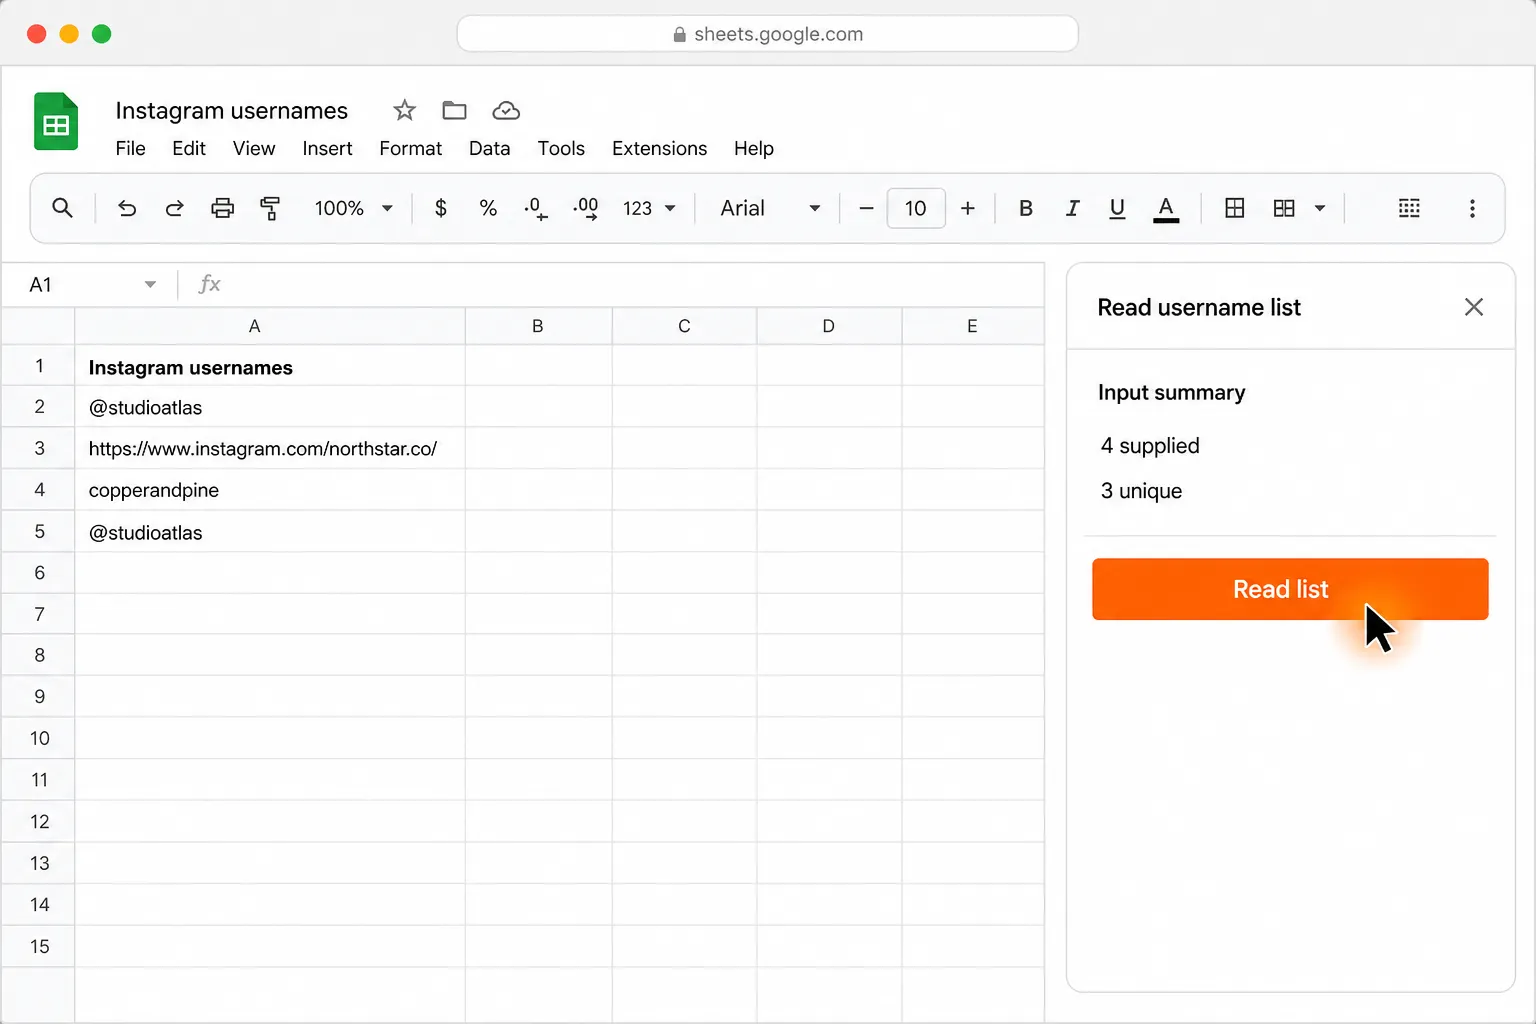1536x1024 pixels.
Task: Redo the last action
Action: (x=174, y=208)
